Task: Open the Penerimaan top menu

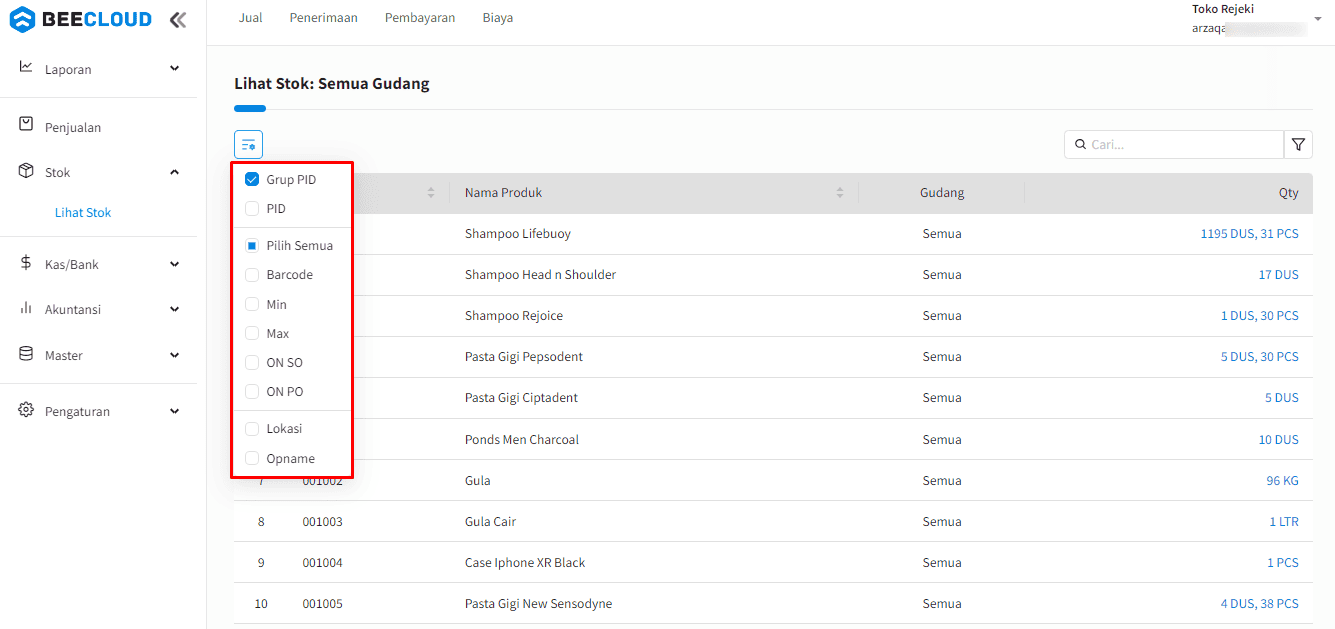Action: coord(323,18)
